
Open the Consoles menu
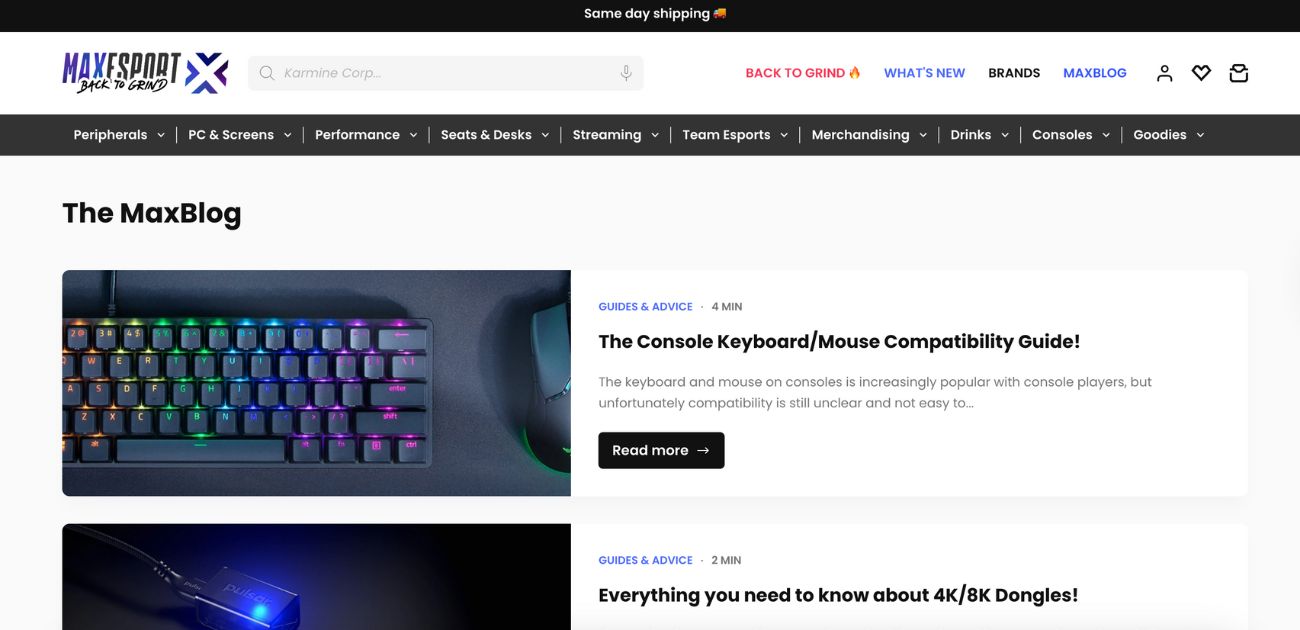(x=1062, y=135)
